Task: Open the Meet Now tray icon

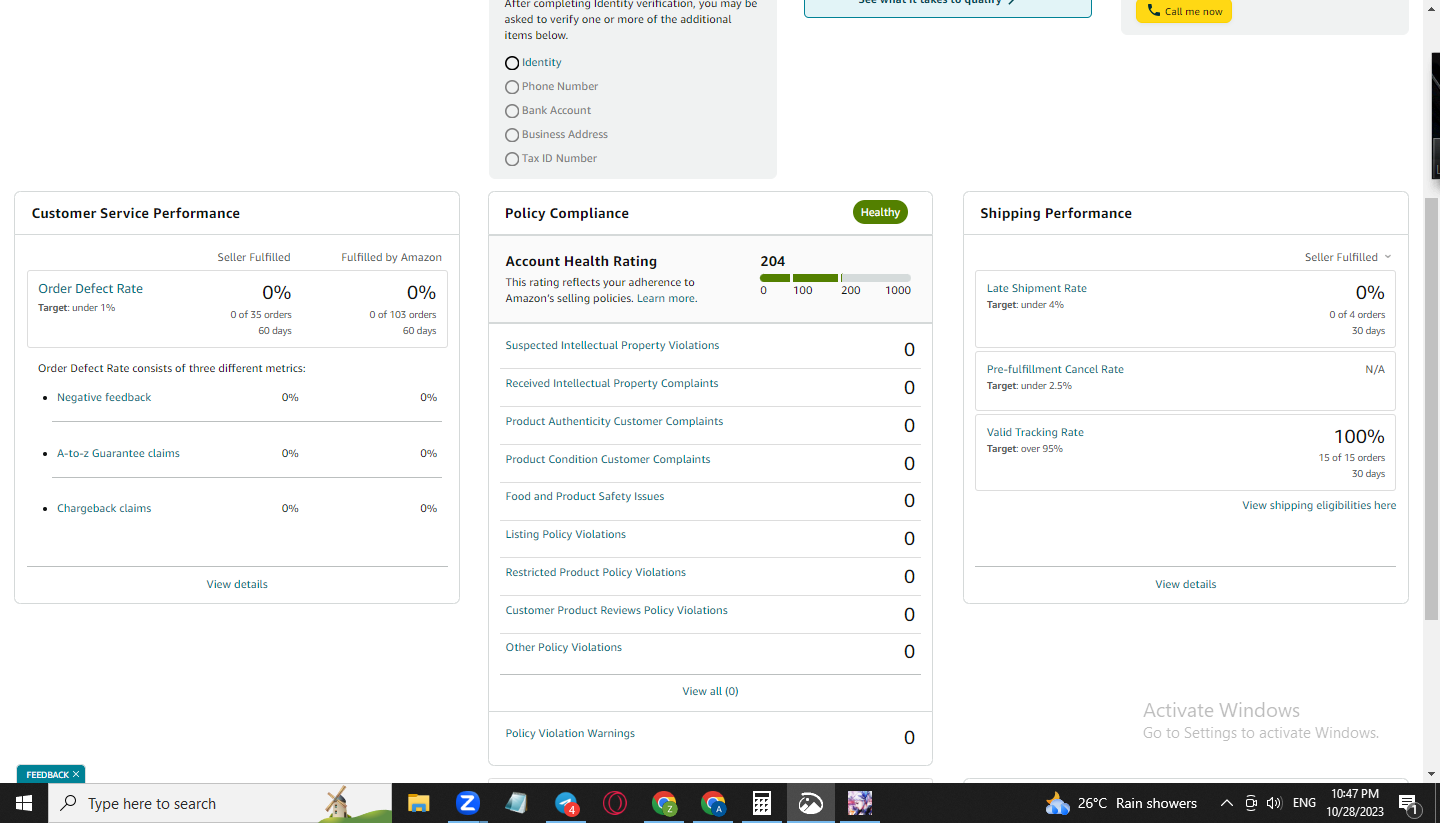Action: coord(1251,803)
